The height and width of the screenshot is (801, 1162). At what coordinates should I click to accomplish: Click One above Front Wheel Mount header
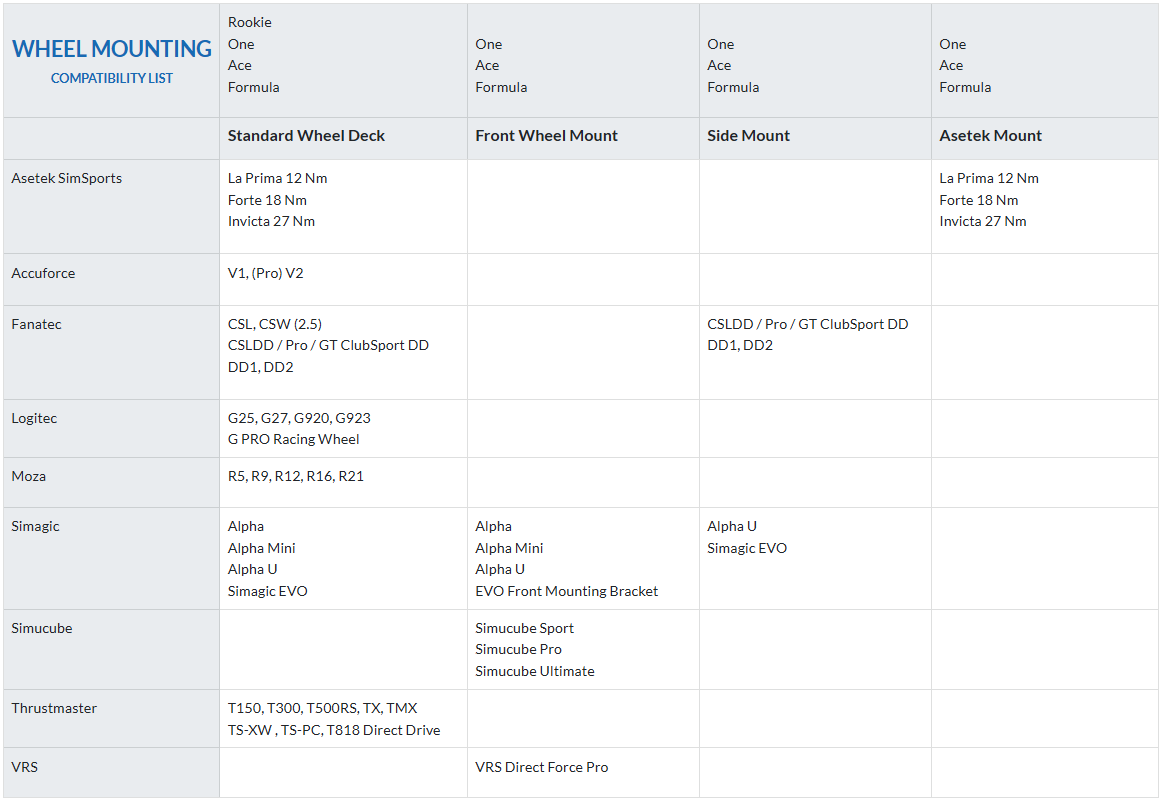(x=488, y=44)
